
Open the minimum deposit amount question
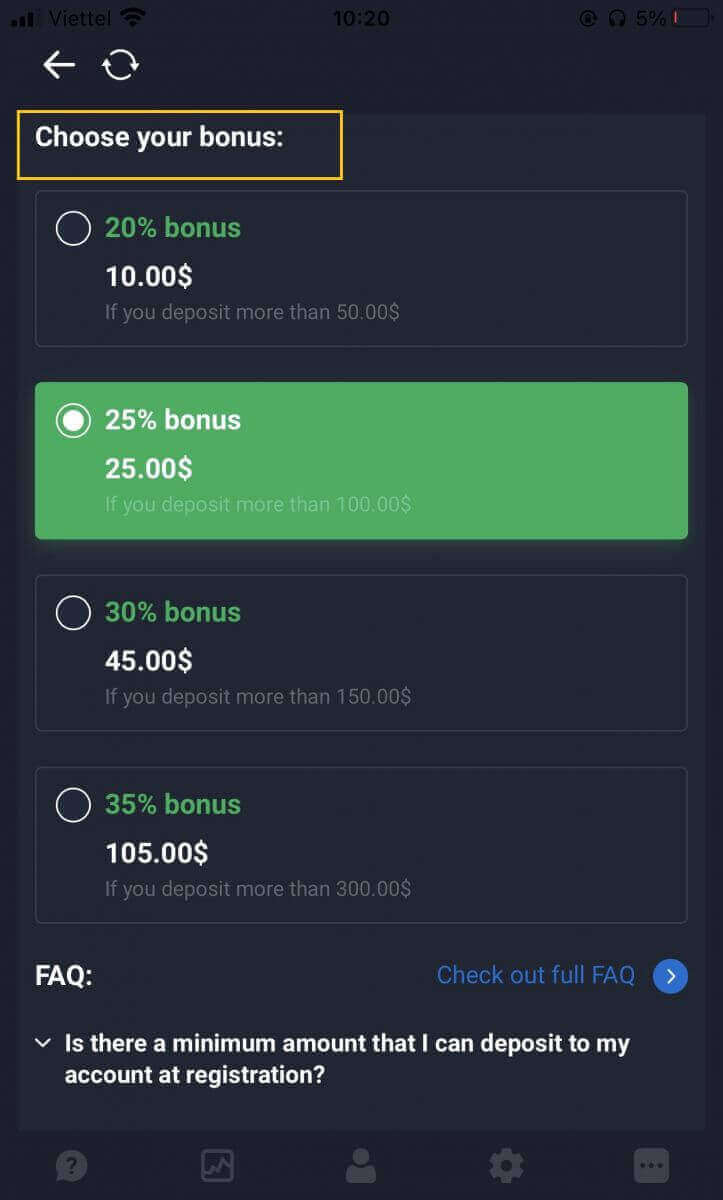click(x=347, y=1059)
